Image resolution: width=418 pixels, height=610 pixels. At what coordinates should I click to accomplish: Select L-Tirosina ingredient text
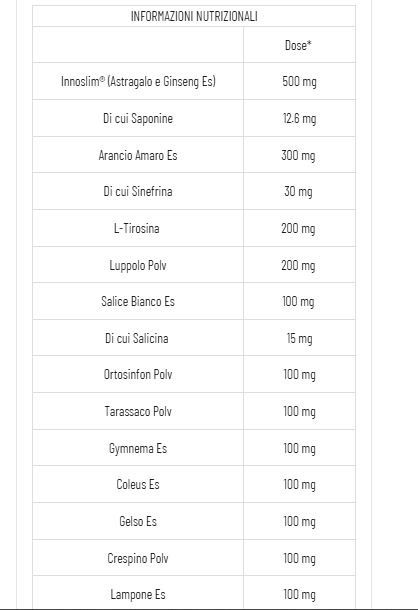137,228
